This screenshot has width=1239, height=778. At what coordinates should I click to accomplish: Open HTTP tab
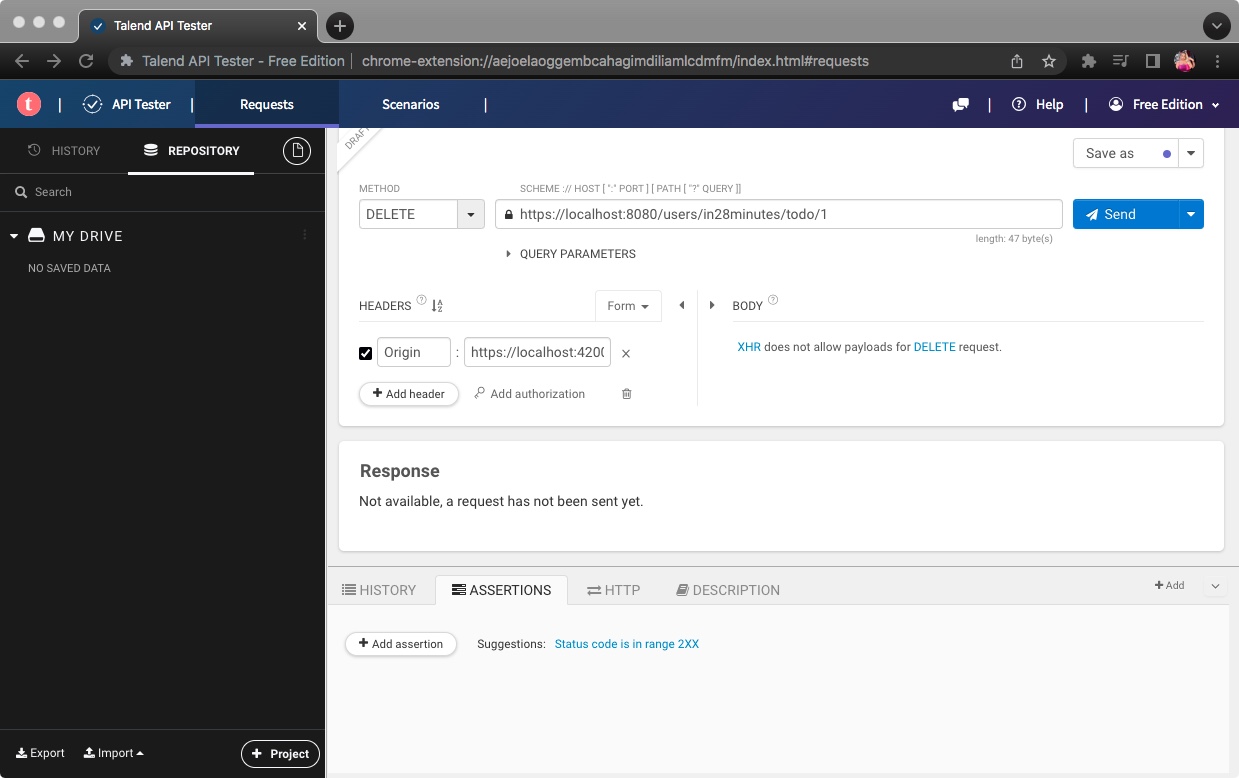614,590
